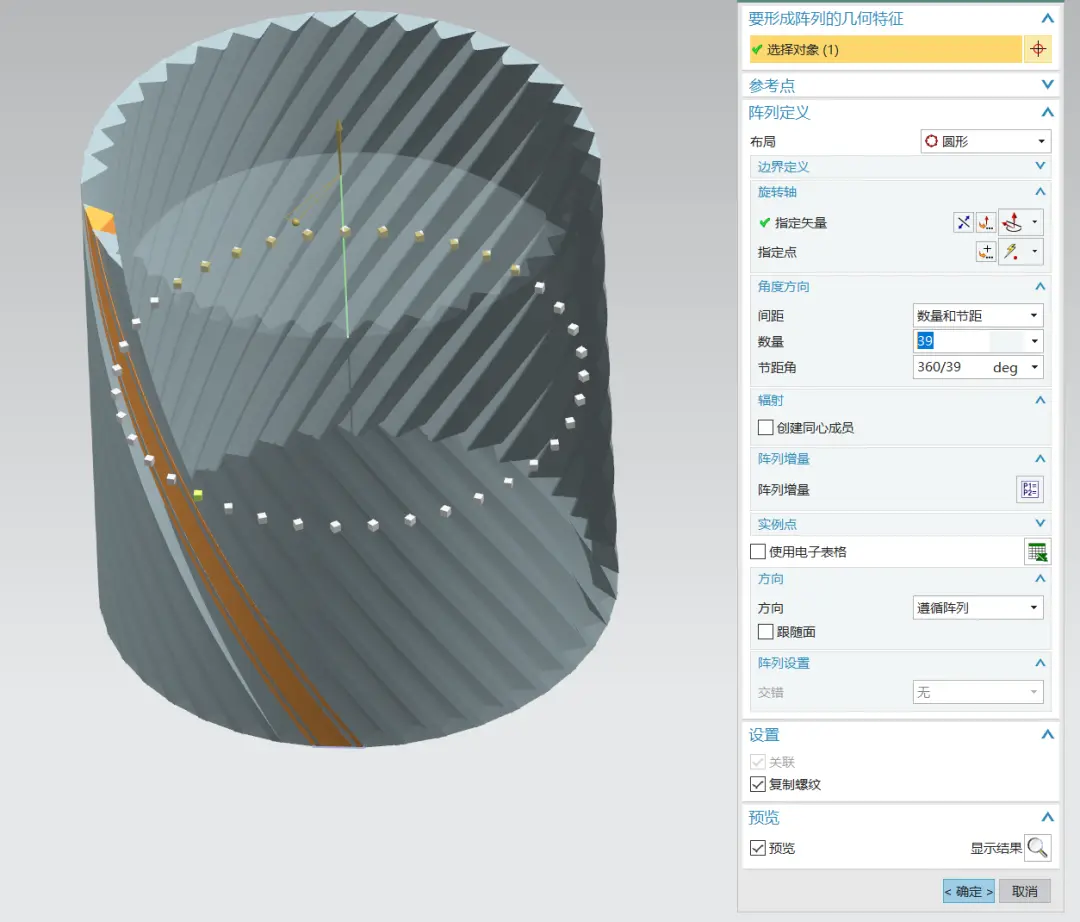
Task: Activate the 选择对象 (1) selection row
Action: (x=886, y=50)
